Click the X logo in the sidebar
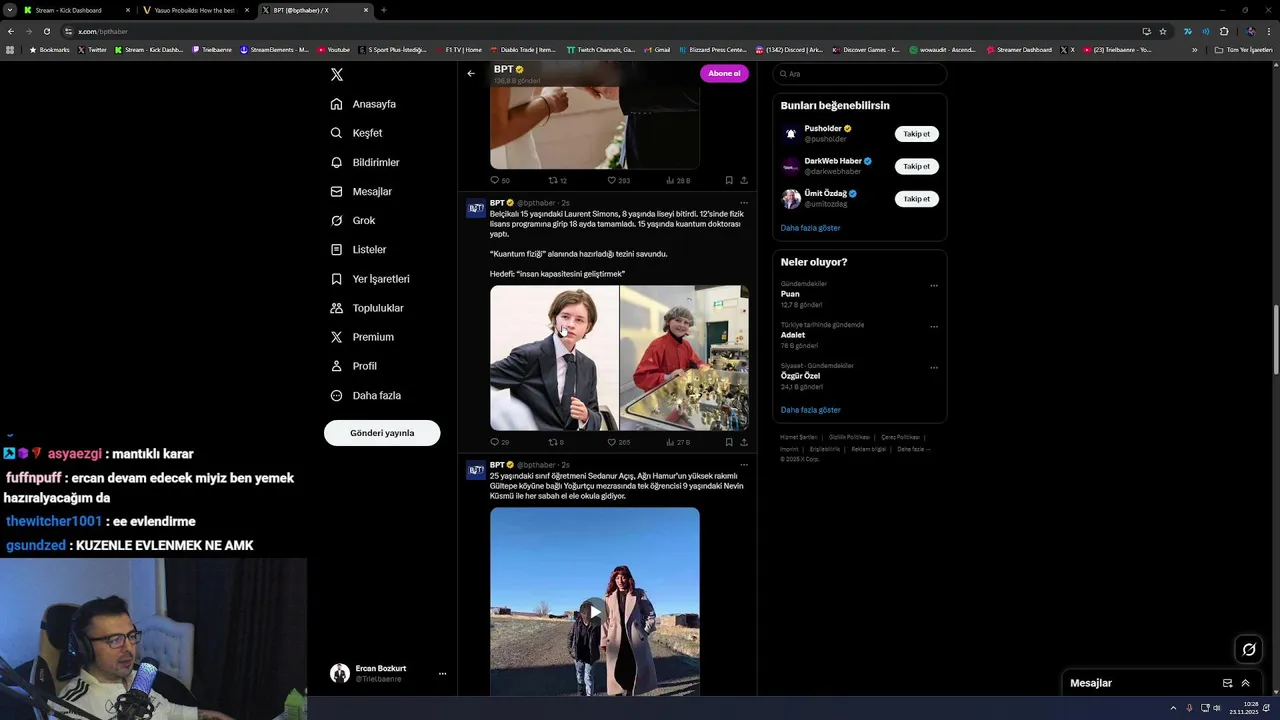The width and height of the screenshot is (1280, 720). [337, 75]
